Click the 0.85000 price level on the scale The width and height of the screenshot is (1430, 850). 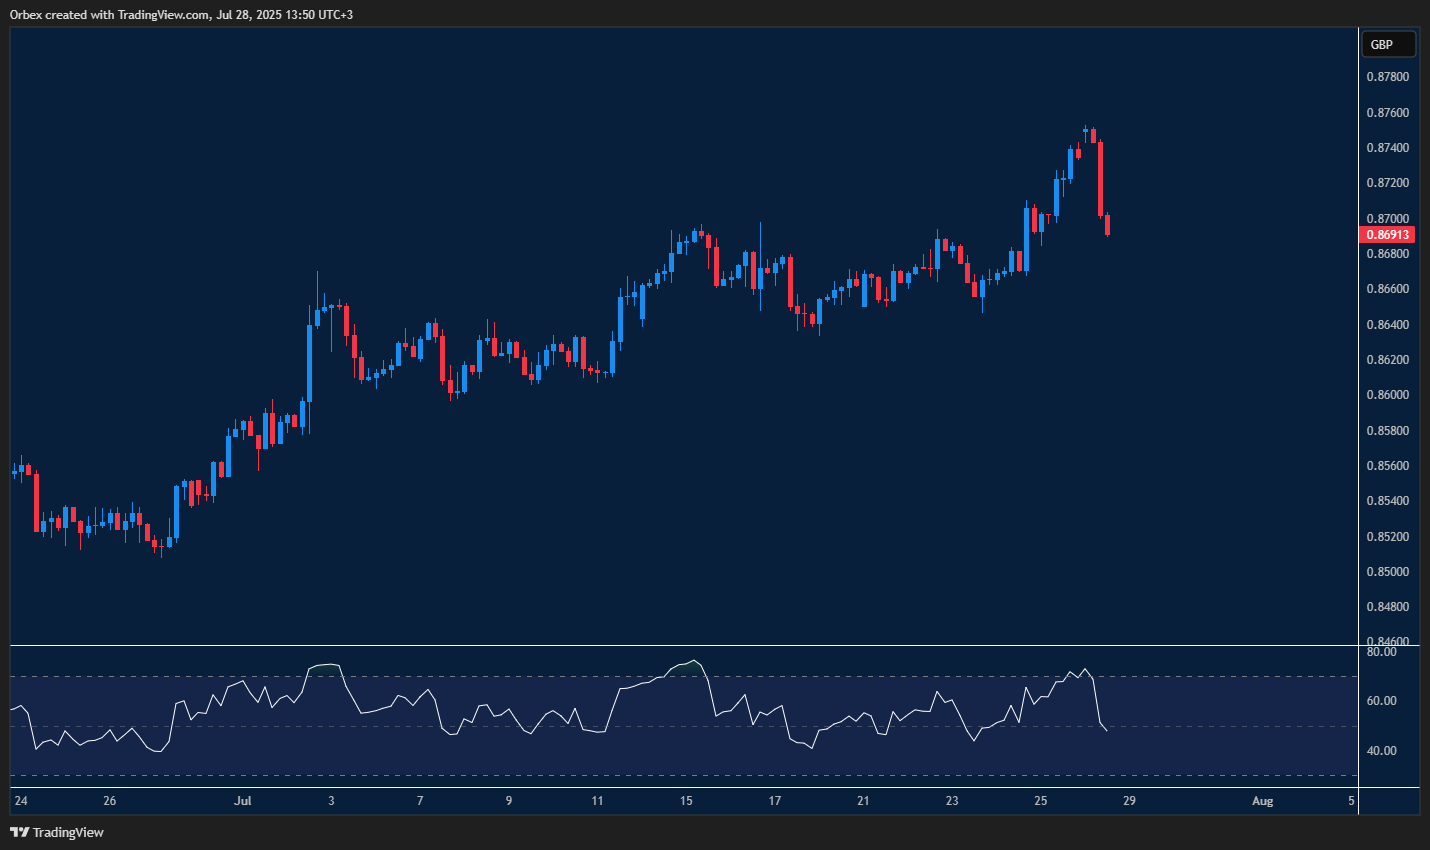(1390, 570)
